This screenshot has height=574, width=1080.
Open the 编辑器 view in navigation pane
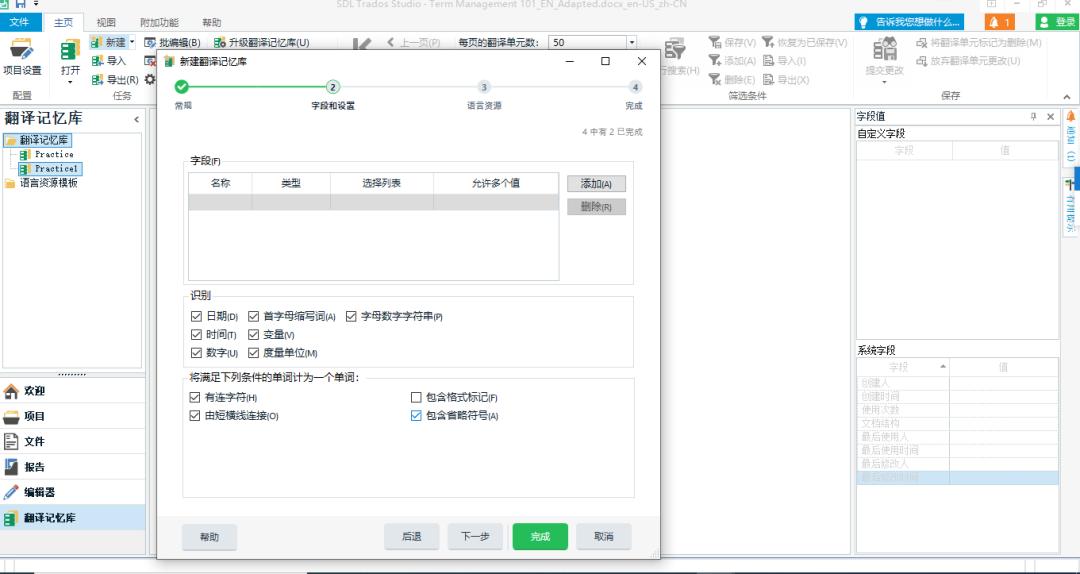[x=72, y=492]
